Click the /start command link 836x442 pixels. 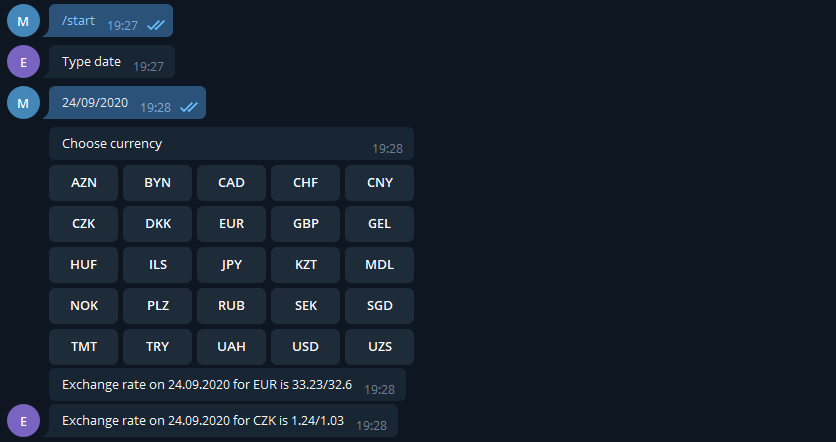pyautogui.click(x=78, y=21)
